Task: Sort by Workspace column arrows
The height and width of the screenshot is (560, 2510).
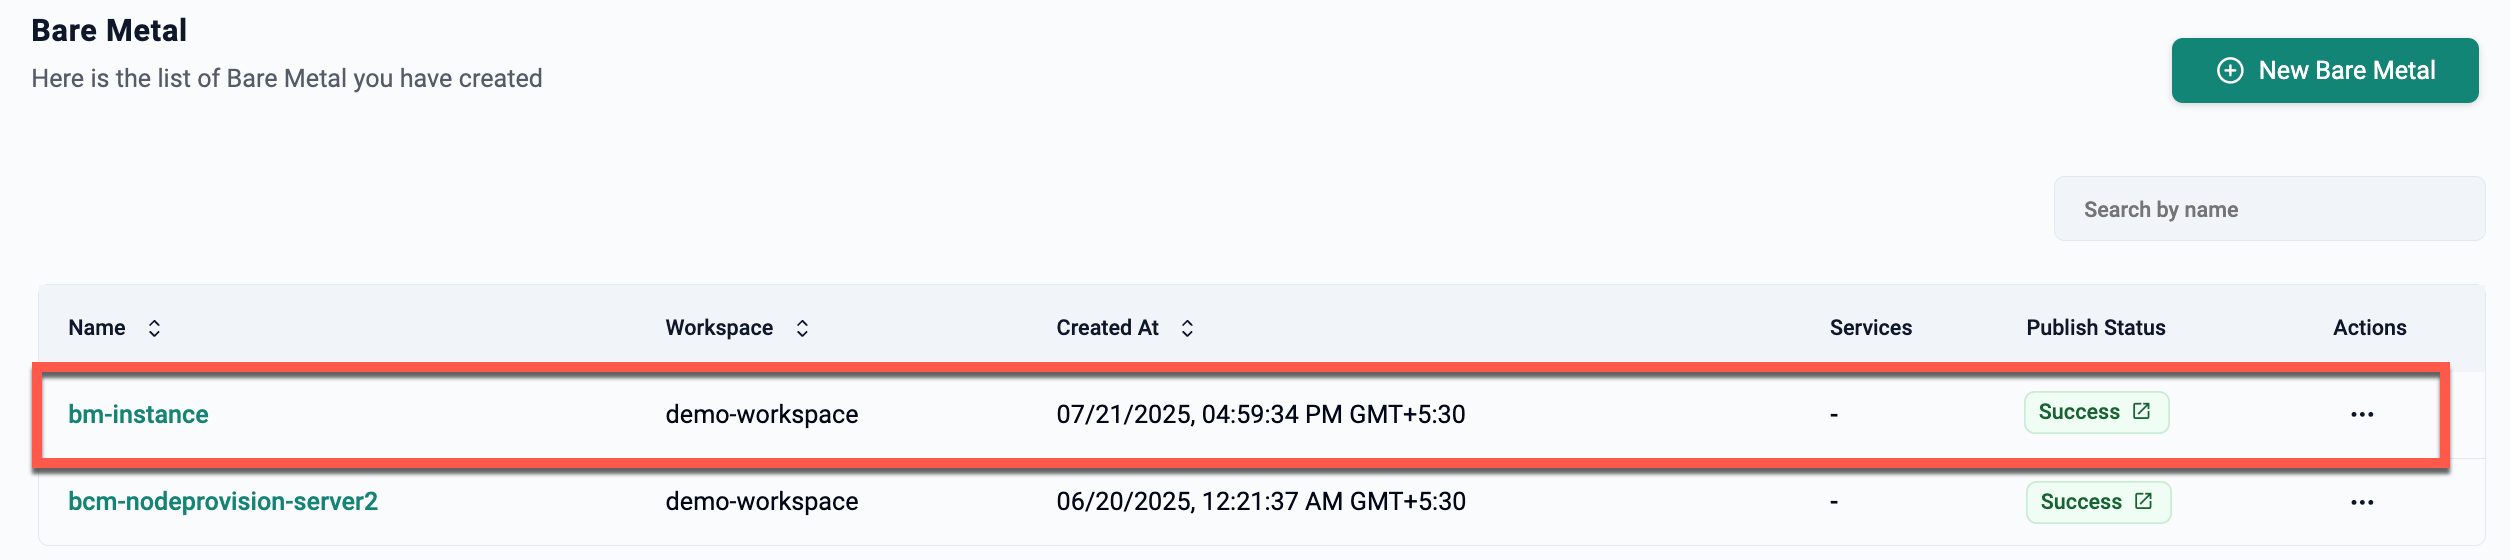Action: click(802, 328)
